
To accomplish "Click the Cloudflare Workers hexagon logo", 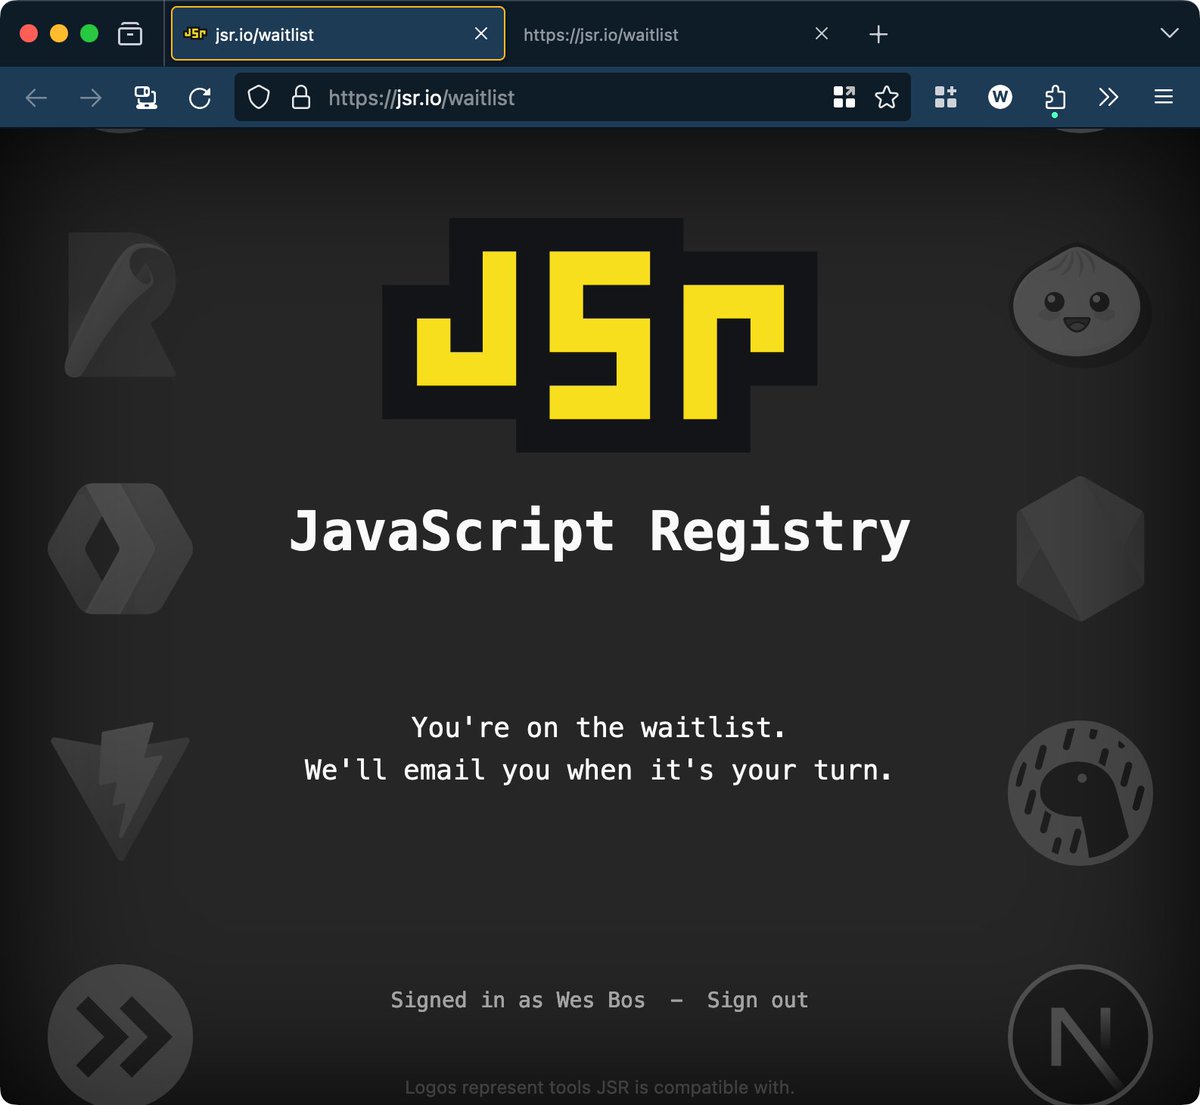I will coord(120,548).
